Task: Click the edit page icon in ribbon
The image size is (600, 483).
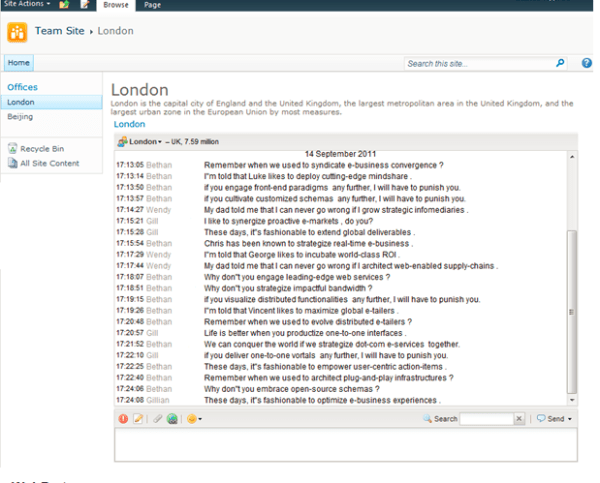Action: pyautogui.click(x=85, y=5)
